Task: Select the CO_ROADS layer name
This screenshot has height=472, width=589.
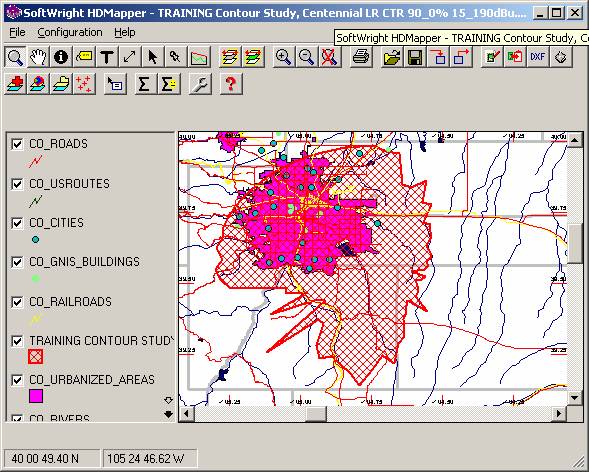Action: pyautogui.click(x=59, y=144)
